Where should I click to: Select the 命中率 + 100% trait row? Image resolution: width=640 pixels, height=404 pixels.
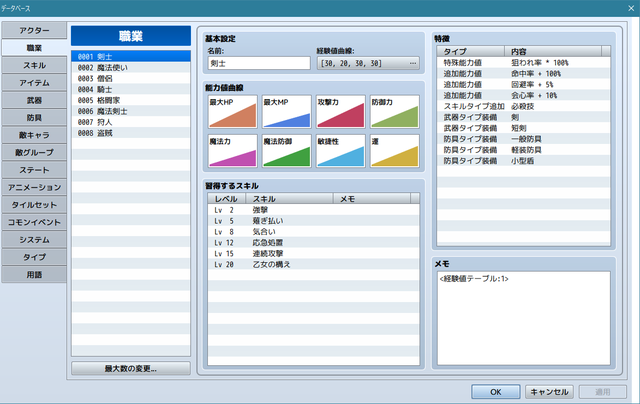(524, 73)
